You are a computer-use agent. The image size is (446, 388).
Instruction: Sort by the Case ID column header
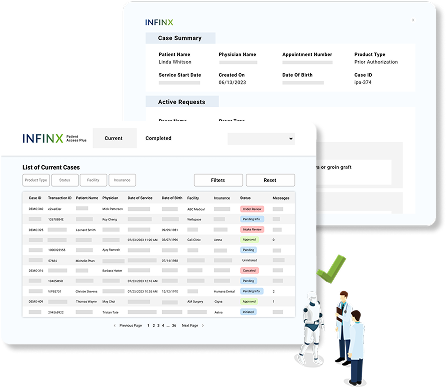pos(35,198)
